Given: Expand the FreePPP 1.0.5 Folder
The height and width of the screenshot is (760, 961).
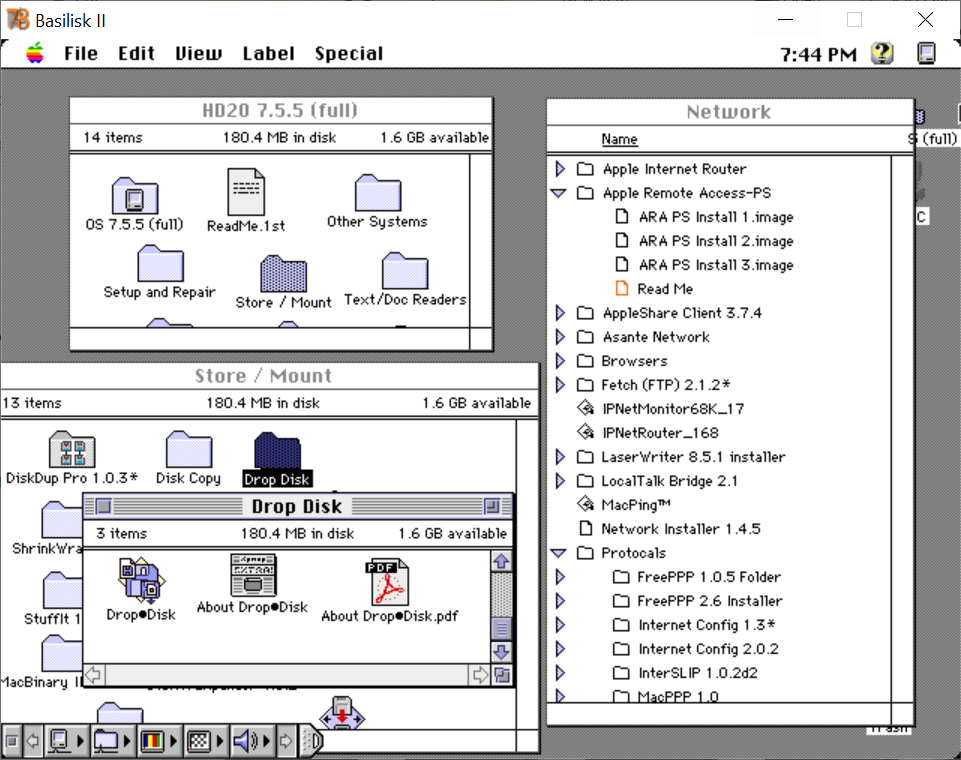Looking at the screenshot, I should [560, 577].
